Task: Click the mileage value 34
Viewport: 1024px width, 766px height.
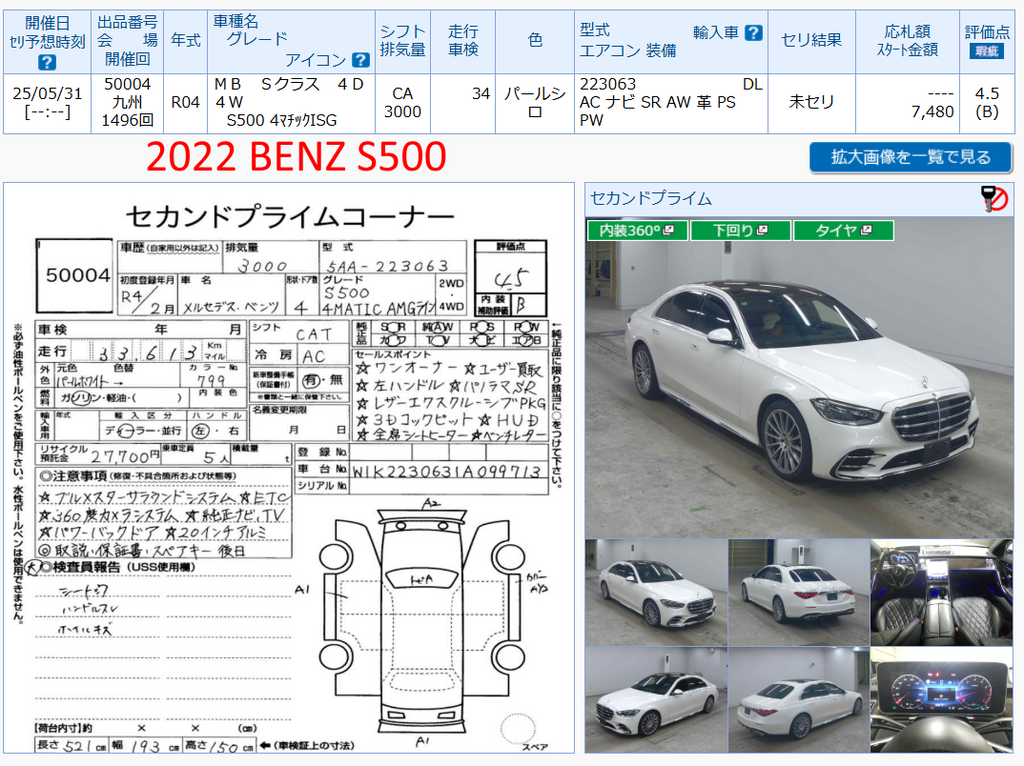Action: pyautogui.click(x=481, y=94)
